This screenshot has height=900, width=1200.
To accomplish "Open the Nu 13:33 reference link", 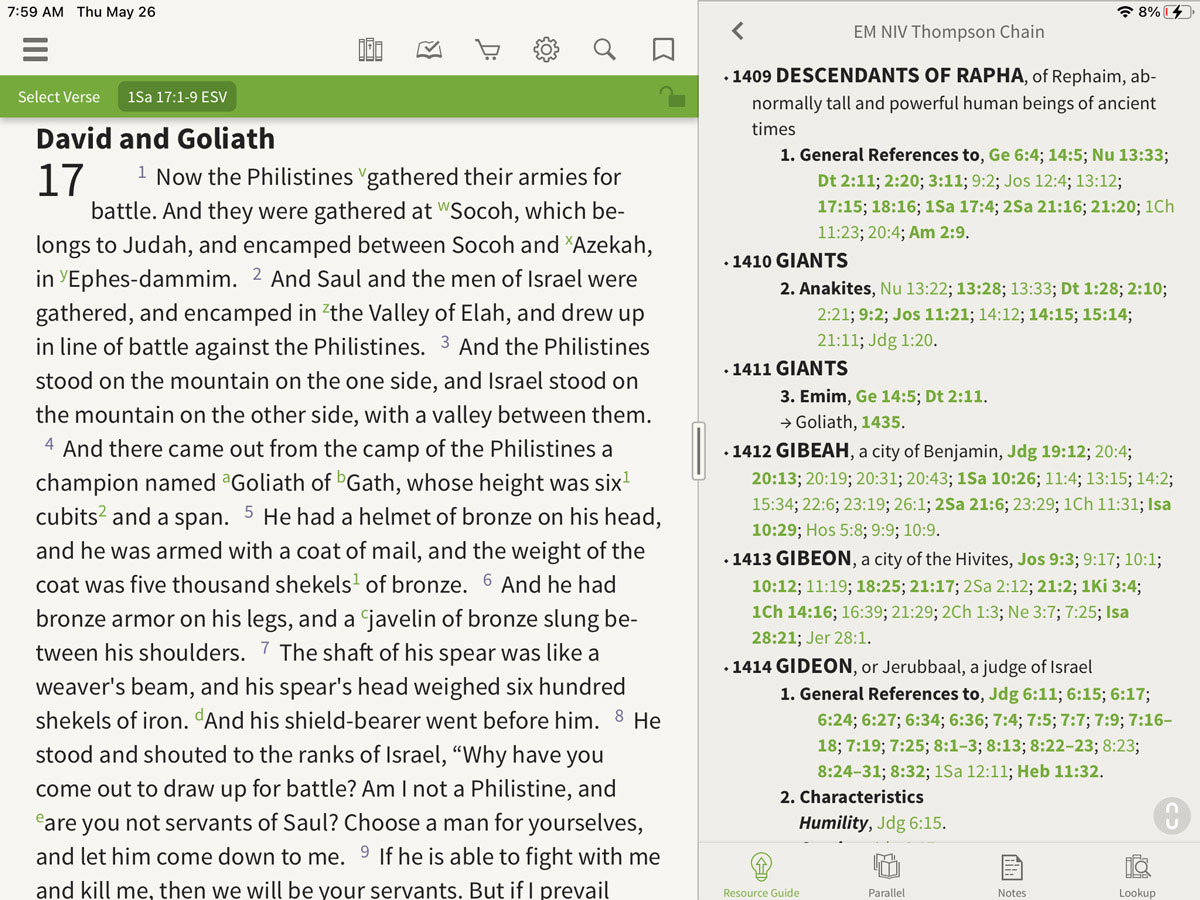I will coord(1128,155).
